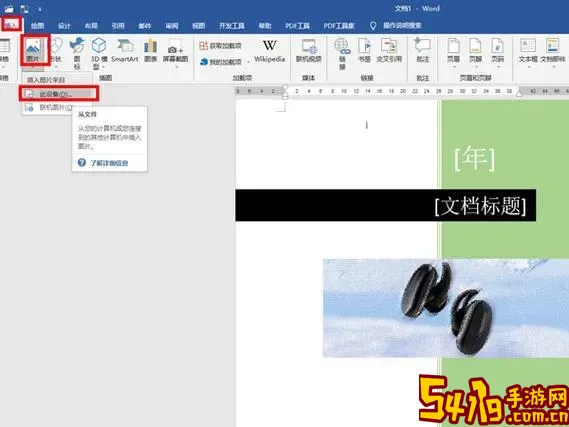Click the hanging indent marker on ruler
The image size is (569, 427).
click(x=285, y=94)
